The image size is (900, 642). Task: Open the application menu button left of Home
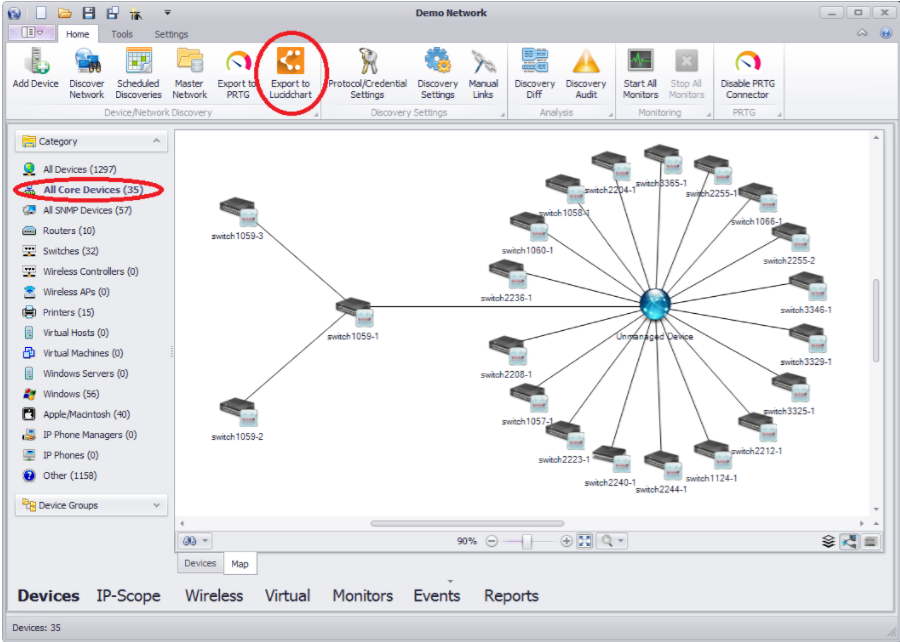click(32, 33)
